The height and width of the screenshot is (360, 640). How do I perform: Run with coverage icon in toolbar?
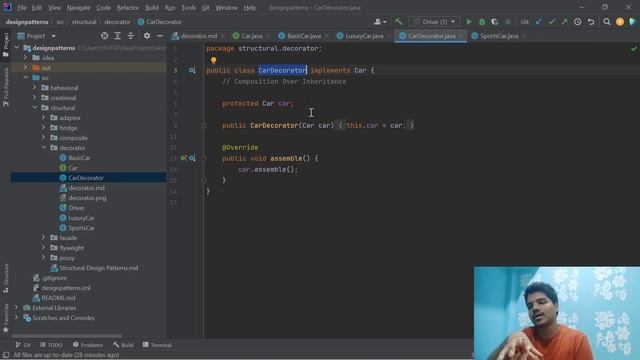click(495, 22)
